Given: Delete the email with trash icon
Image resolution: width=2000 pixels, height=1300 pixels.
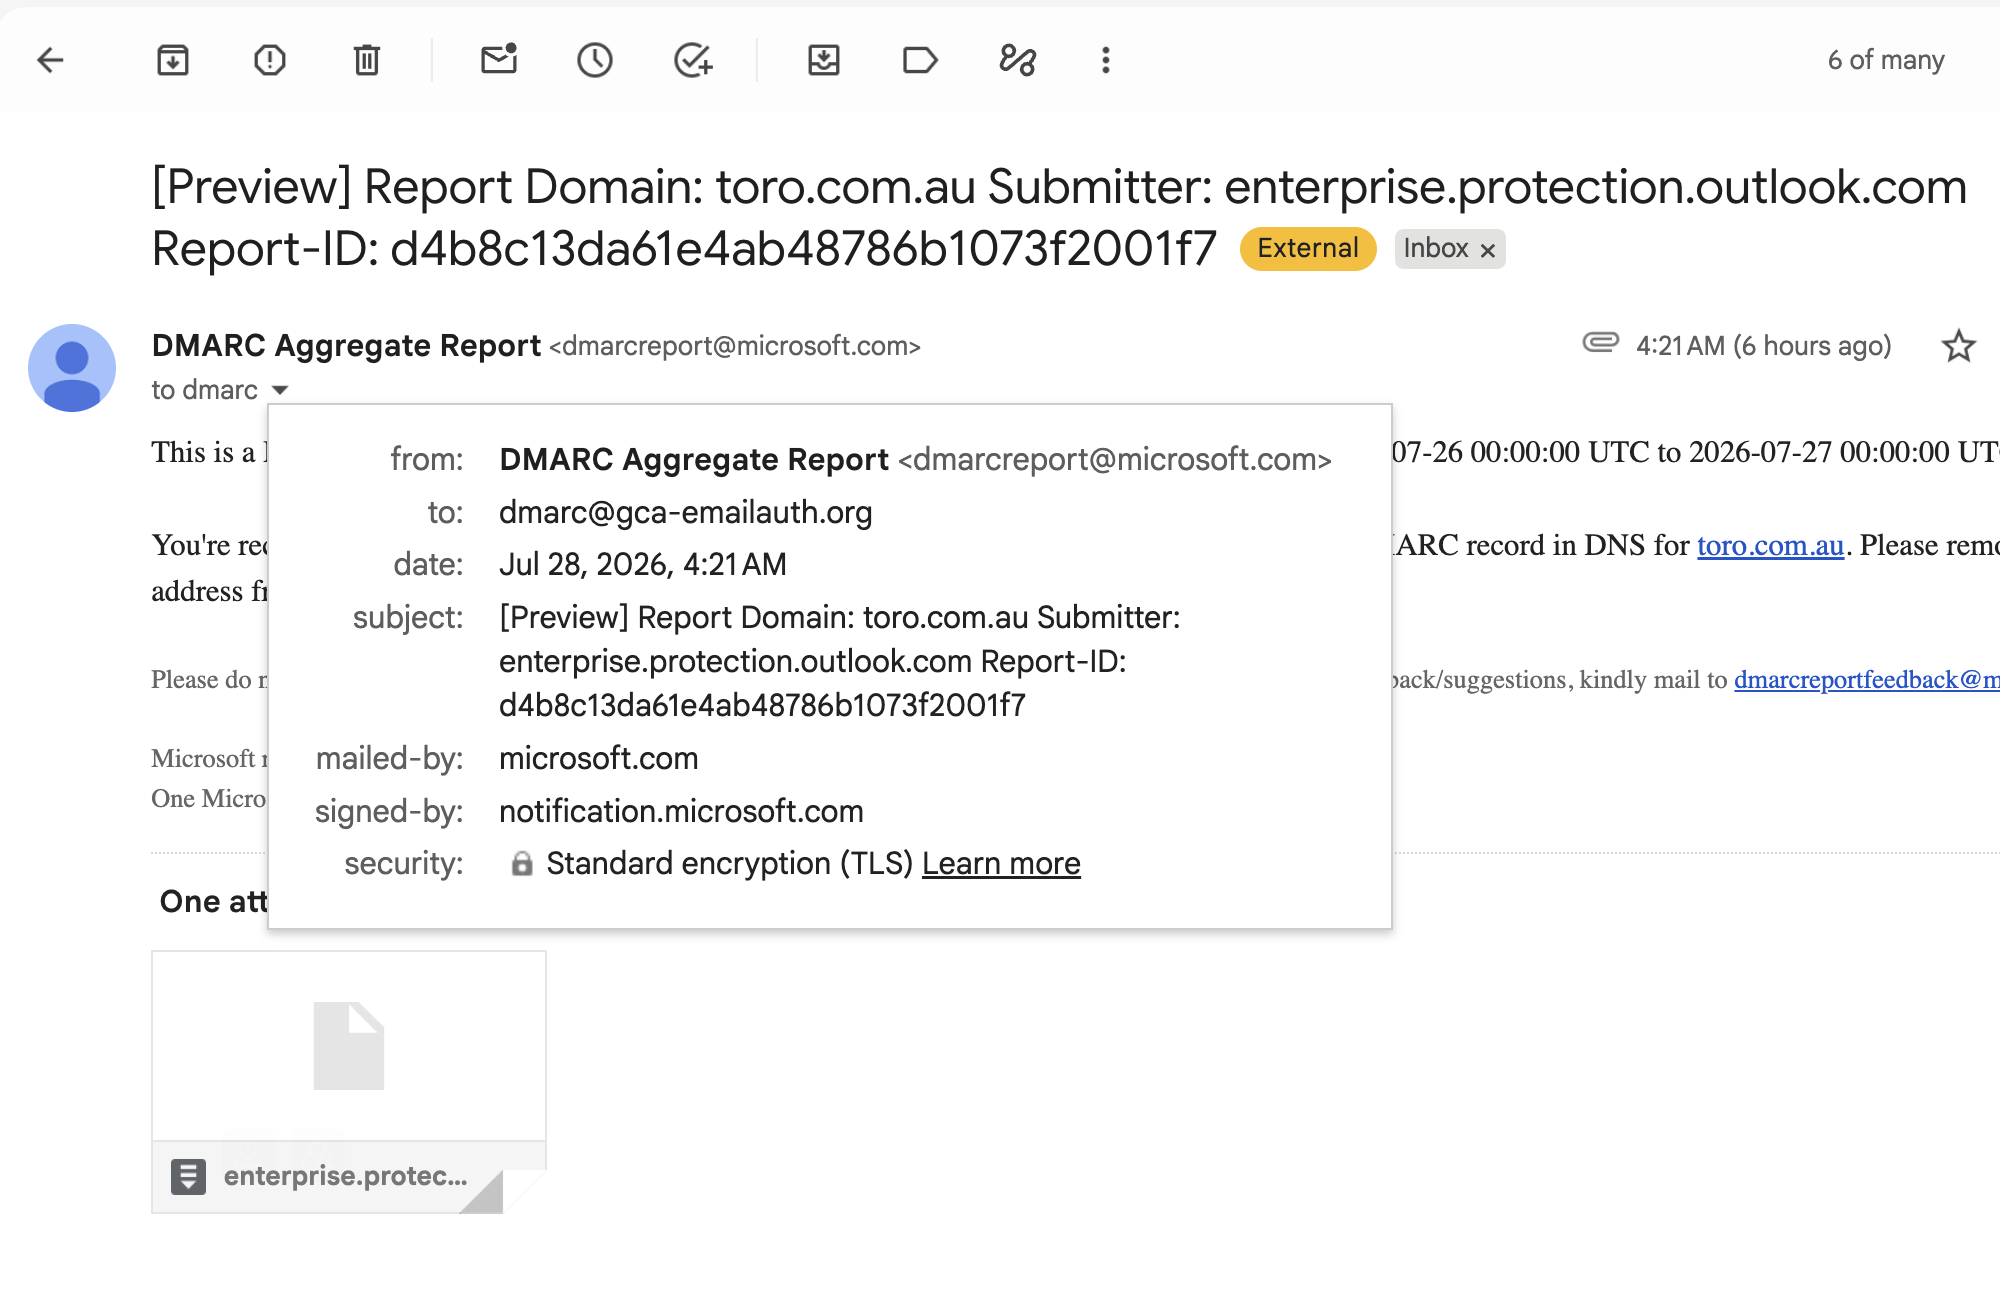Looking at the screenshot, I should click(367, 60).
